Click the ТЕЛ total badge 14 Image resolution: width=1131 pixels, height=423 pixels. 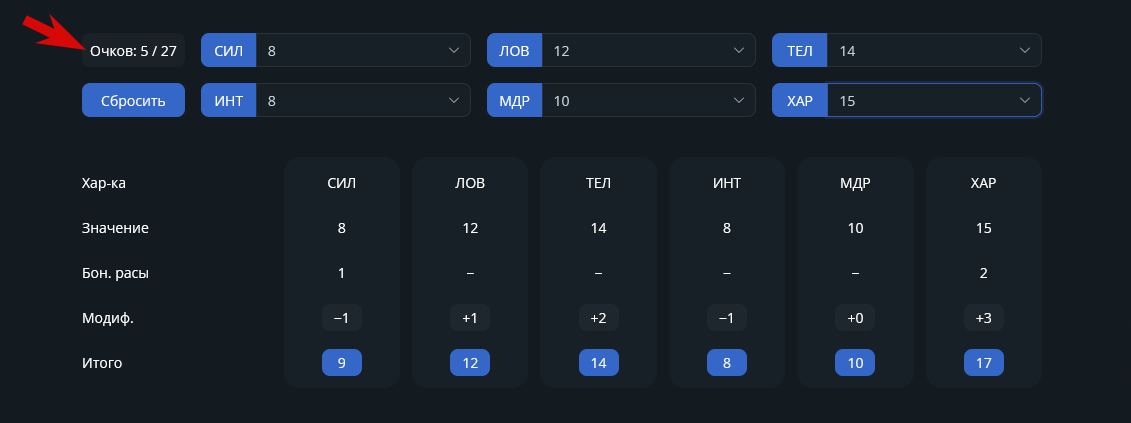pyautogui.click(x=599, y=363)
